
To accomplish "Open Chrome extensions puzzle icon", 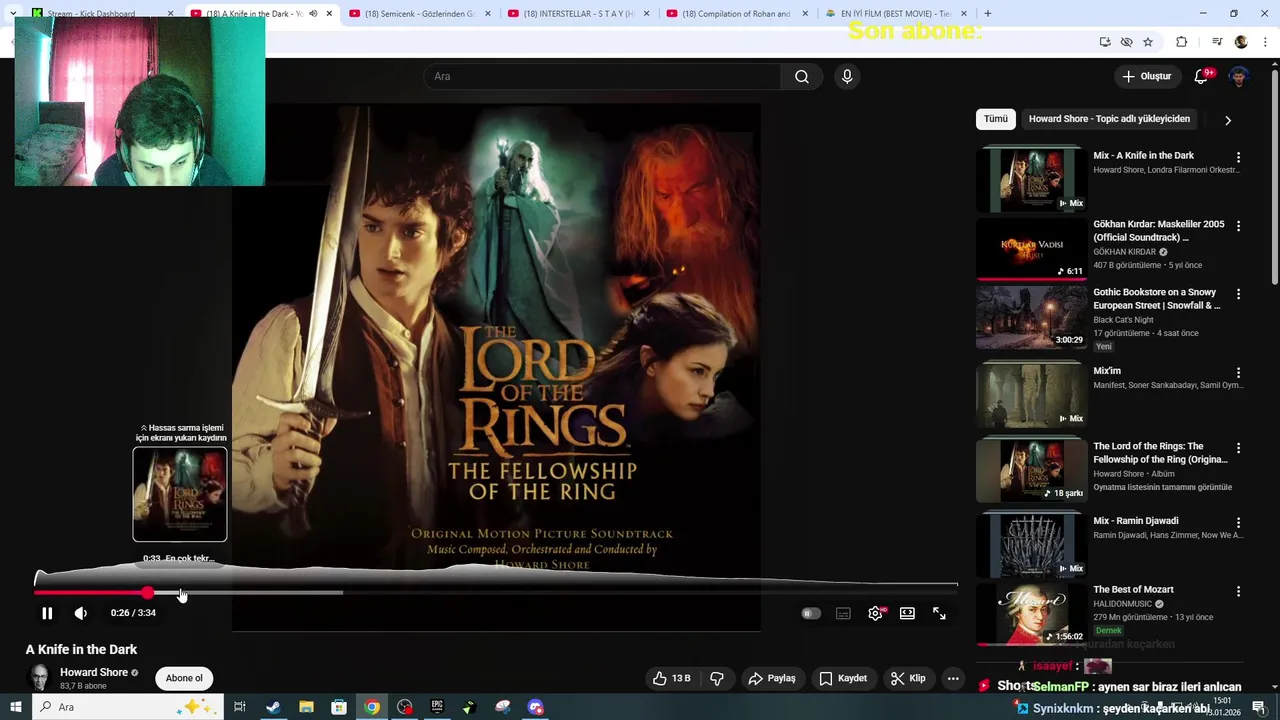I will point(1182,42).
